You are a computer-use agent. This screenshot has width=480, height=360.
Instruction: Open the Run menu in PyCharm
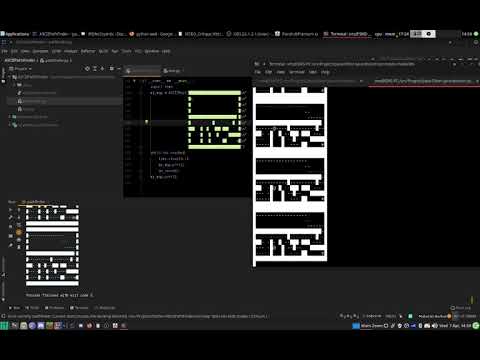click(x=115, y=51)
